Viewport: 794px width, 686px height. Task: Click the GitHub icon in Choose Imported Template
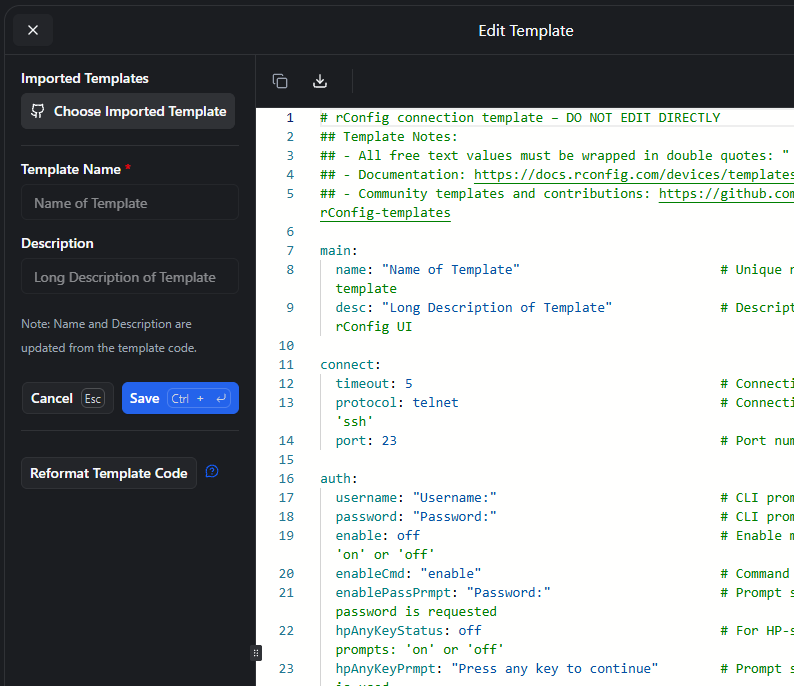[x=38, y=111]
